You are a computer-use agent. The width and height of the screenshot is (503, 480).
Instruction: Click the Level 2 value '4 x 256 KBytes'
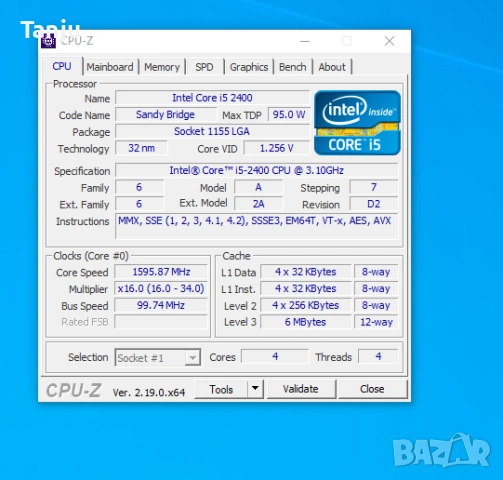click(306, 305)
